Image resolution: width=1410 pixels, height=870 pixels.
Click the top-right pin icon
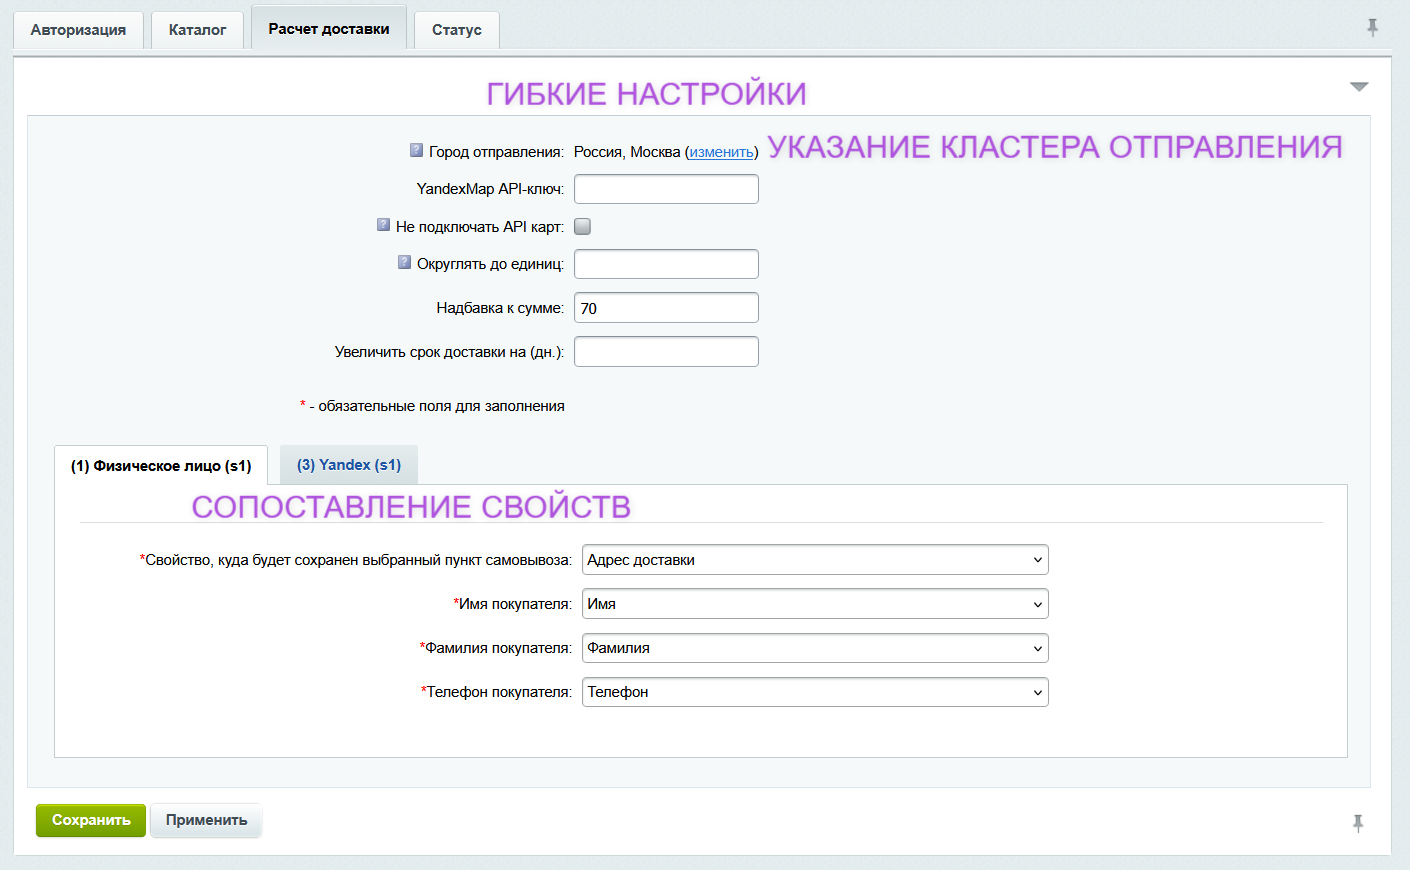pyautogui.click(x=1373, y=28)
